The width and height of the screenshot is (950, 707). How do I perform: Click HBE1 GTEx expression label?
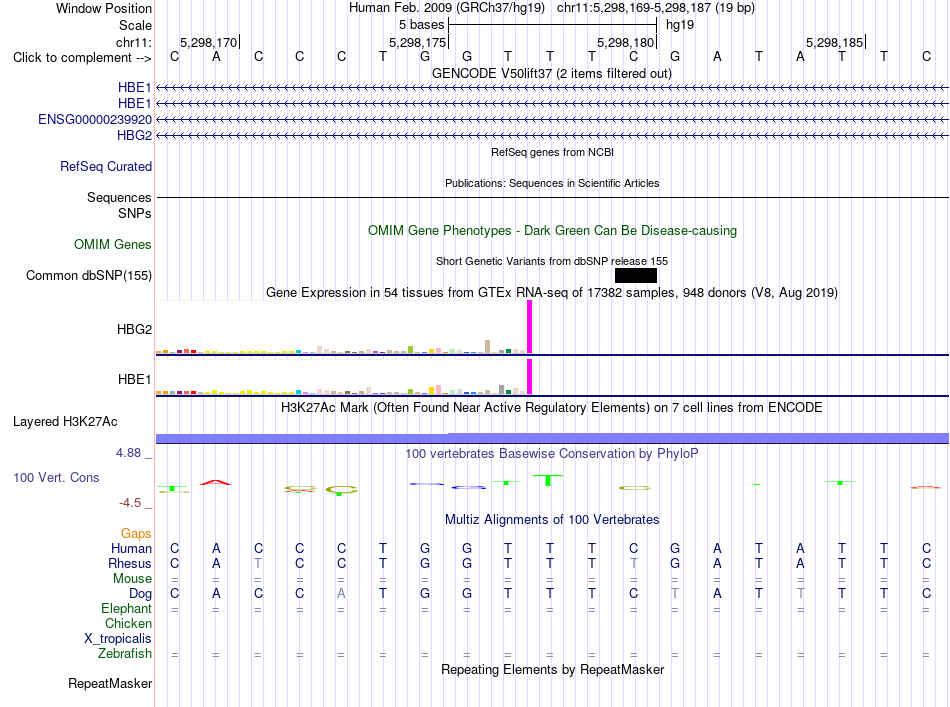pyautogui.click(x=135, y=379)
